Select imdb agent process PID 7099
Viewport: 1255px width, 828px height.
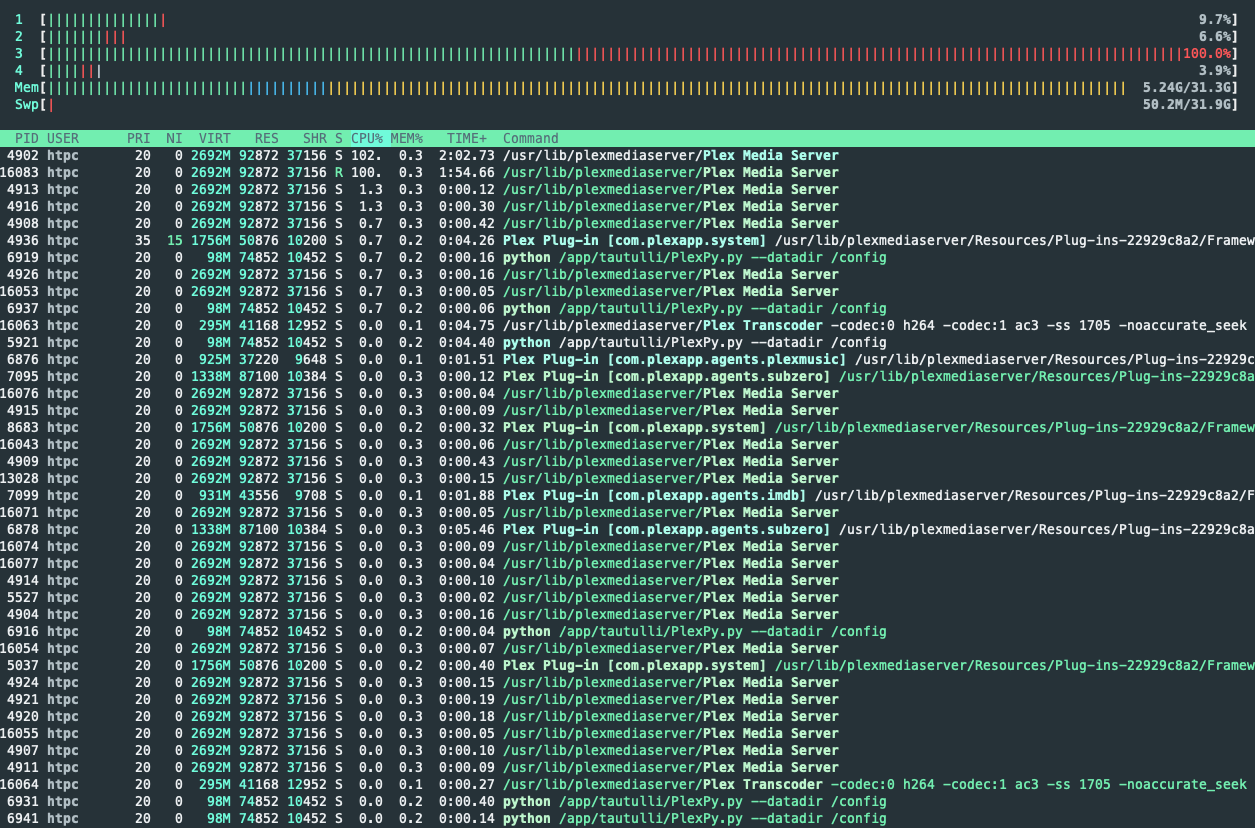click(627, 495)
